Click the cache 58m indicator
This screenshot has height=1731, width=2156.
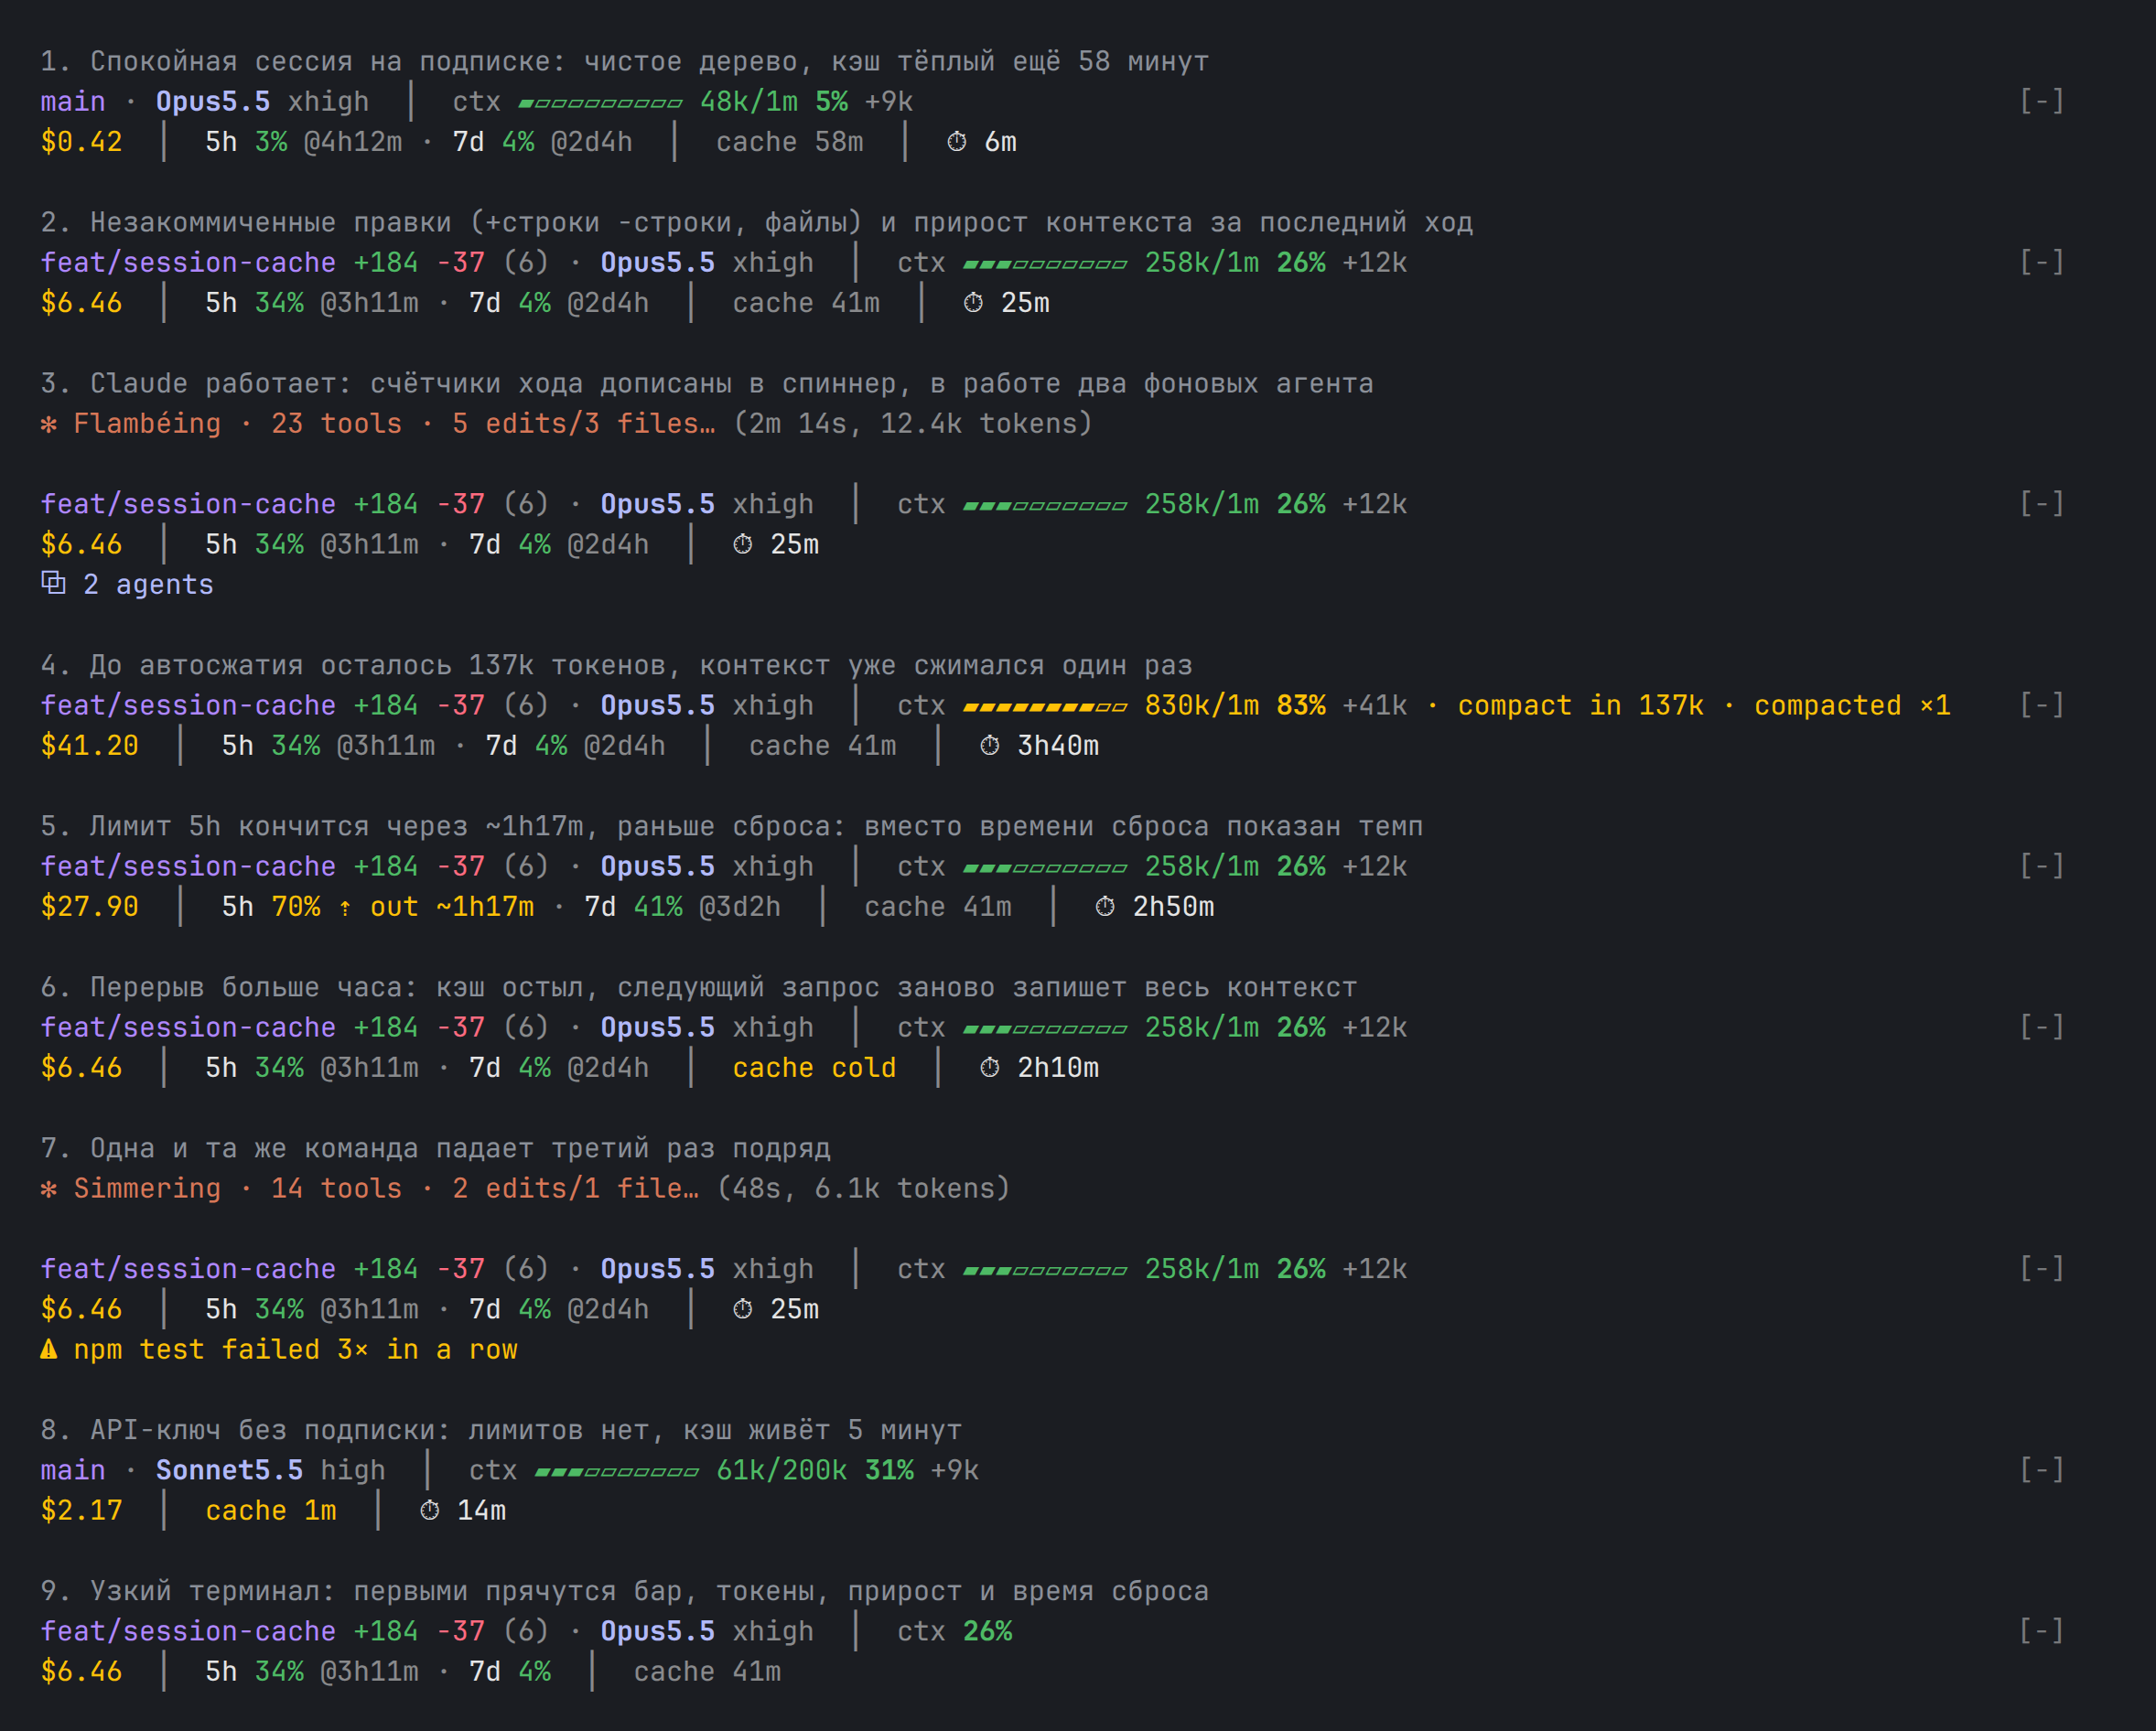point(789,142)
